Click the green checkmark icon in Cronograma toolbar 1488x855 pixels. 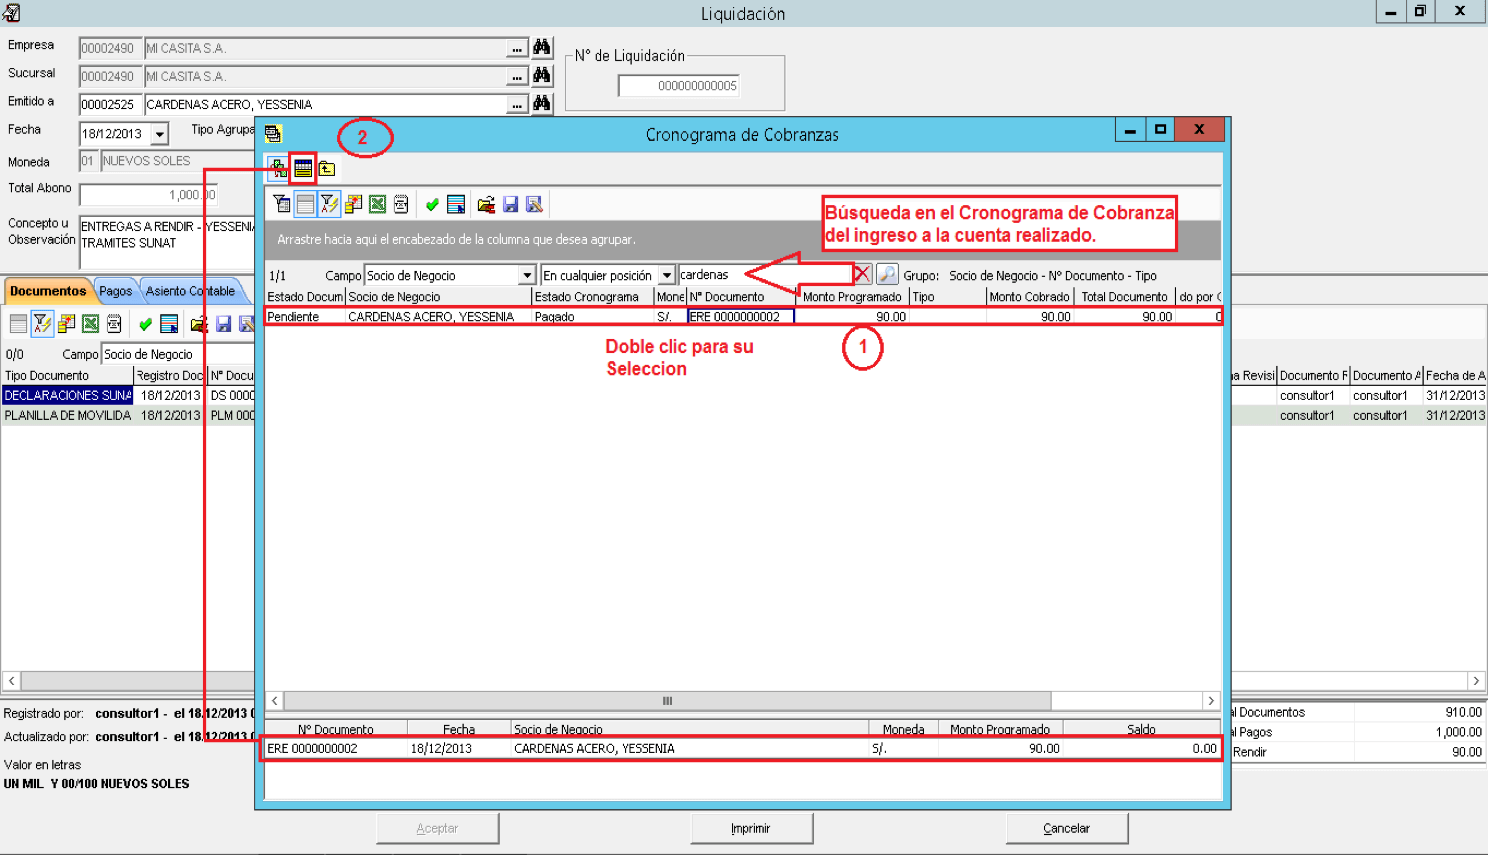pyautogui.click(x=432, y=204)
